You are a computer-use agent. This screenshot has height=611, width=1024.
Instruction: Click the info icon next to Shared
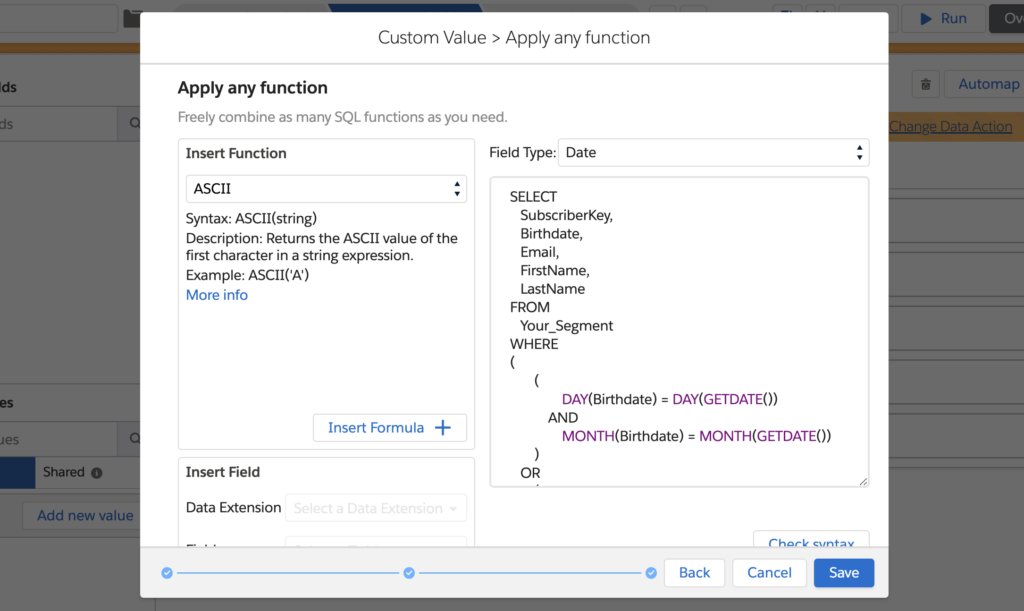point(97,473)
